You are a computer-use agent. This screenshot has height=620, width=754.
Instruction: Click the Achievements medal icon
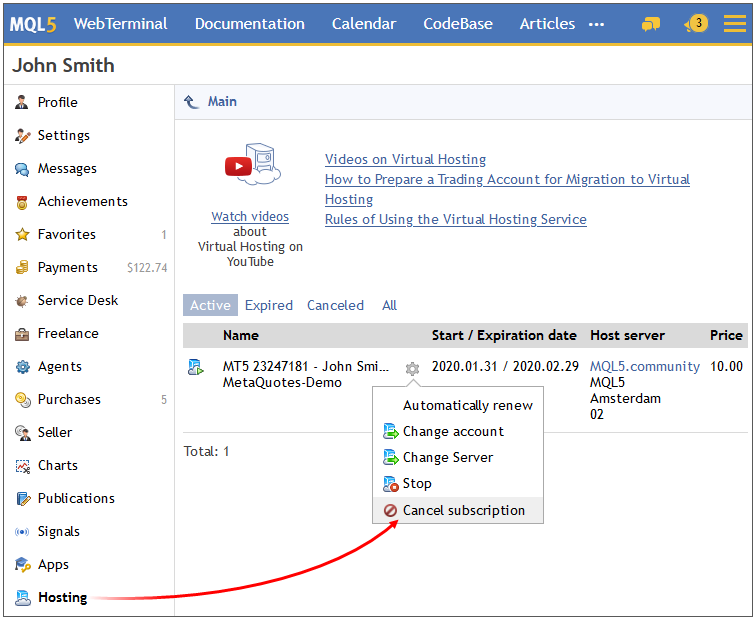coord(22,202)
